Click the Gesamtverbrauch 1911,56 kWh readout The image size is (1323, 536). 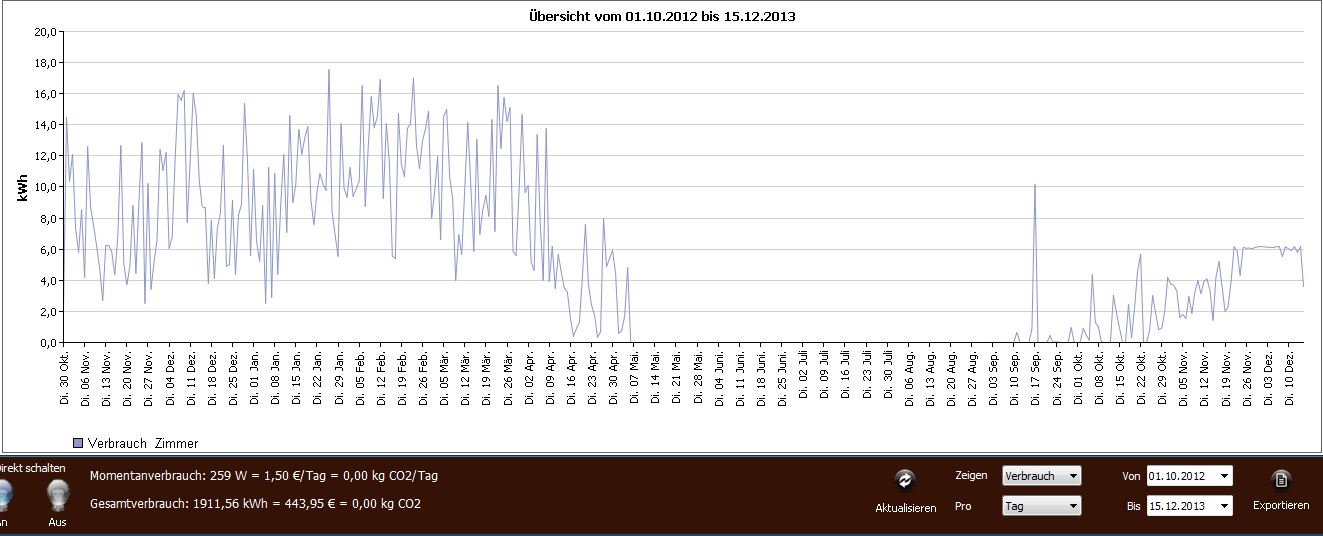coord(255,503)
